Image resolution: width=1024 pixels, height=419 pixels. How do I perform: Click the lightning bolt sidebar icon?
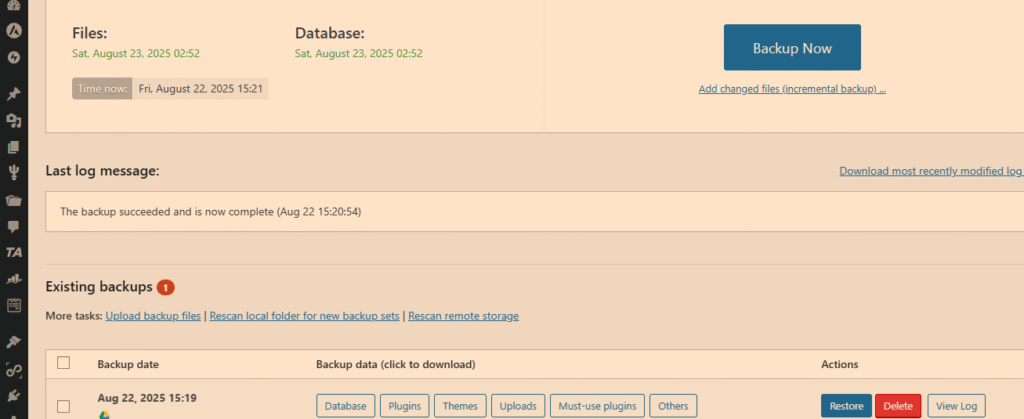coord(13,57)
